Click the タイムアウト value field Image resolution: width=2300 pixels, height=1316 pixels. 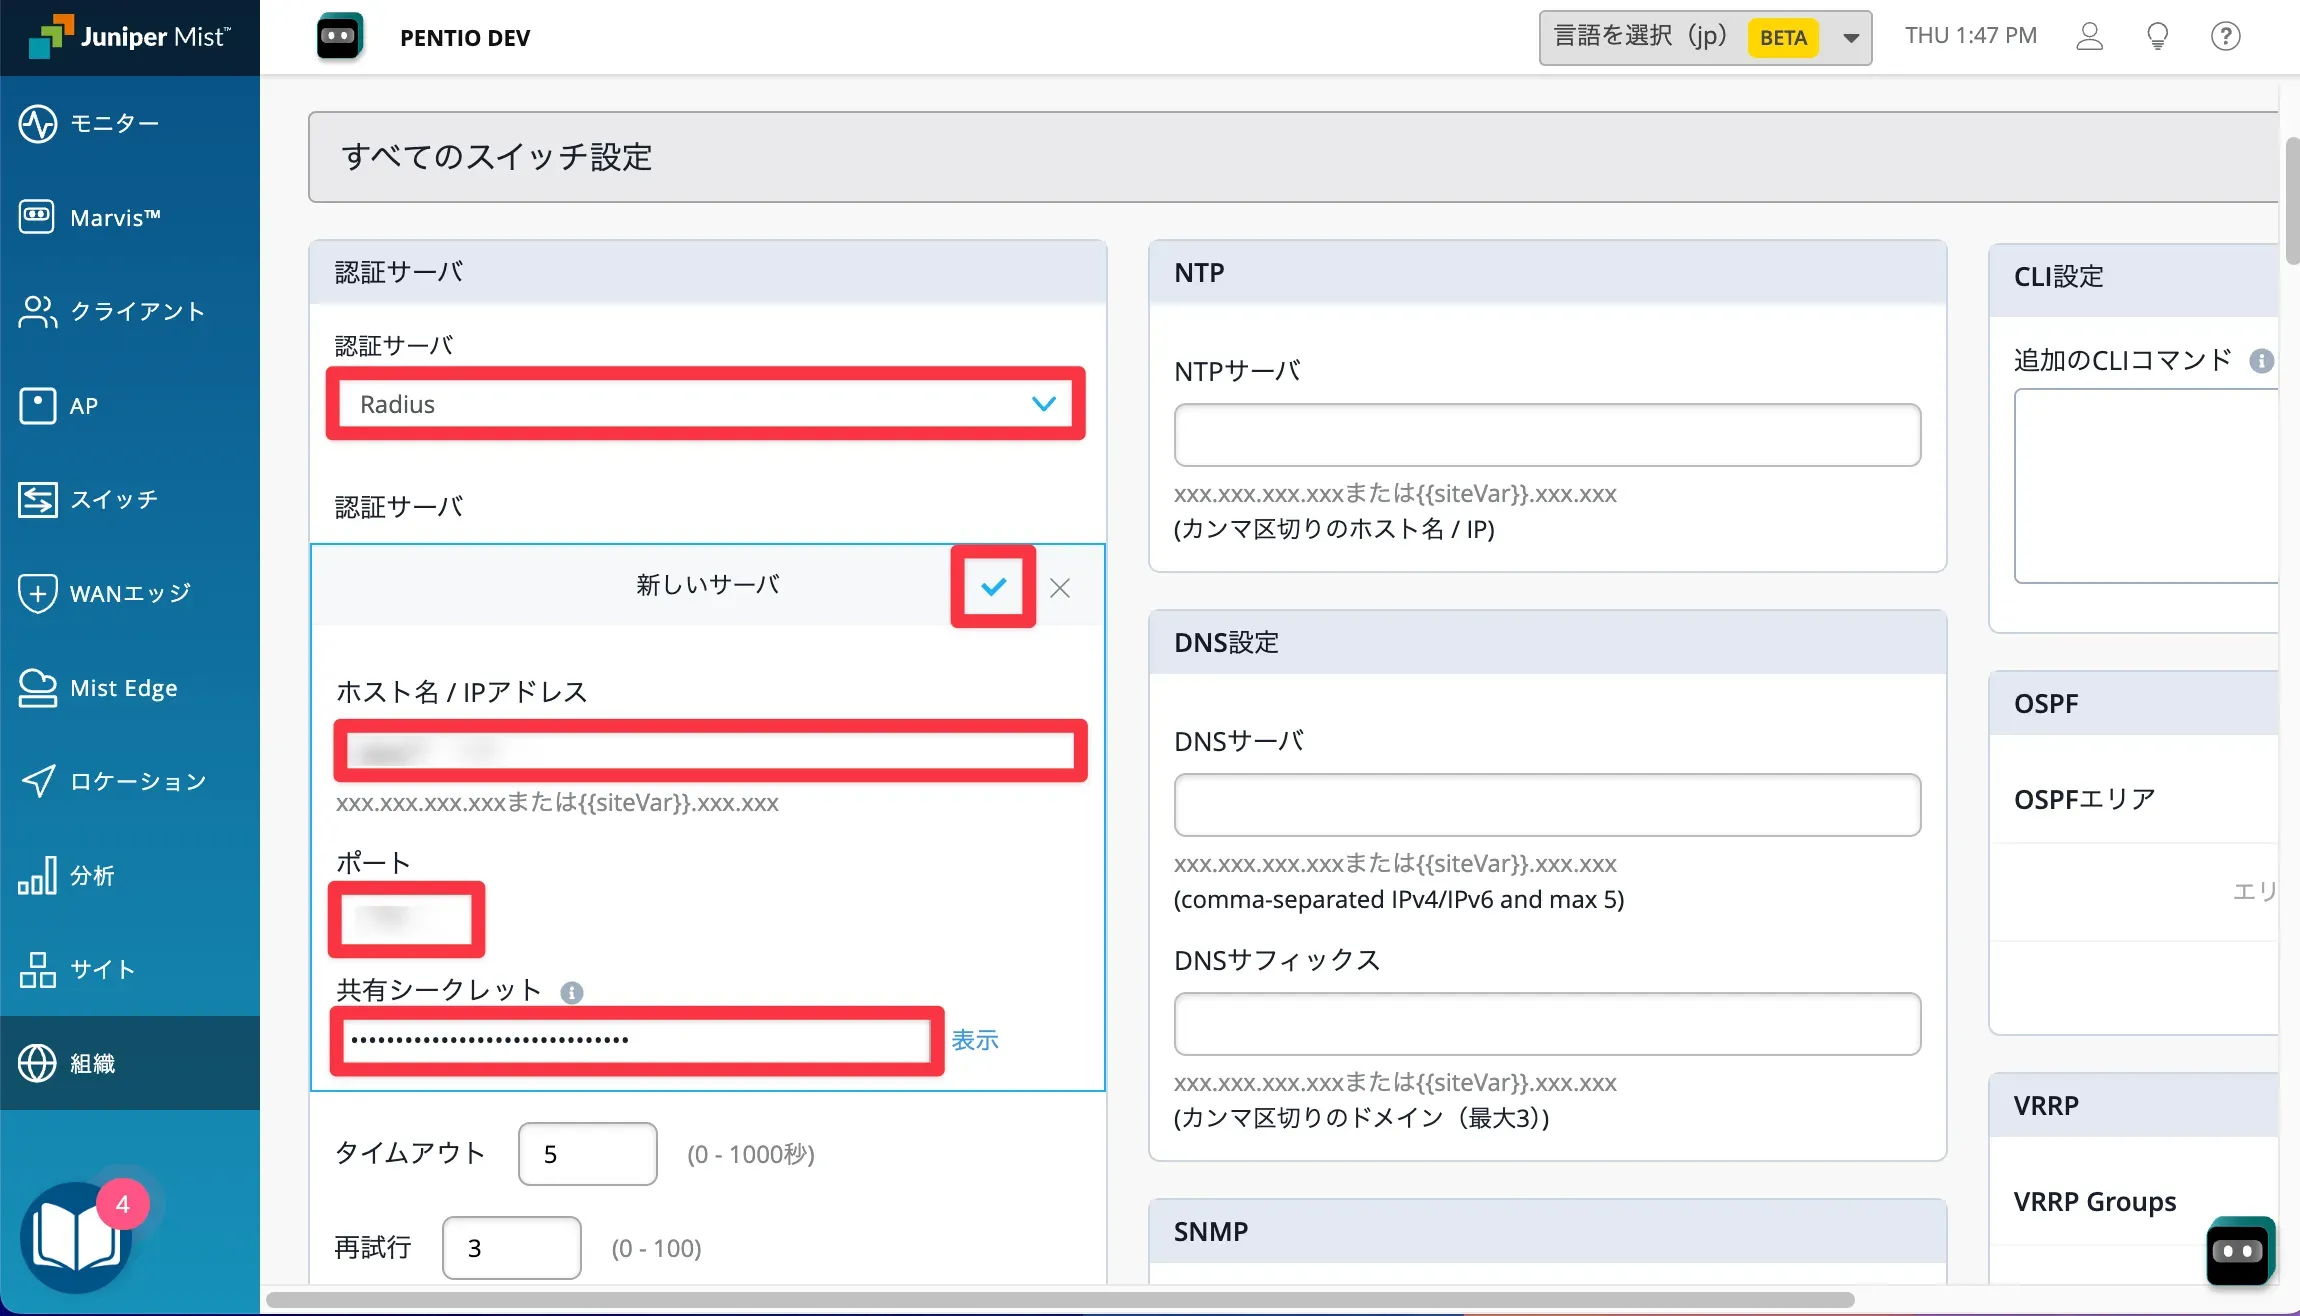[587, 1154]
